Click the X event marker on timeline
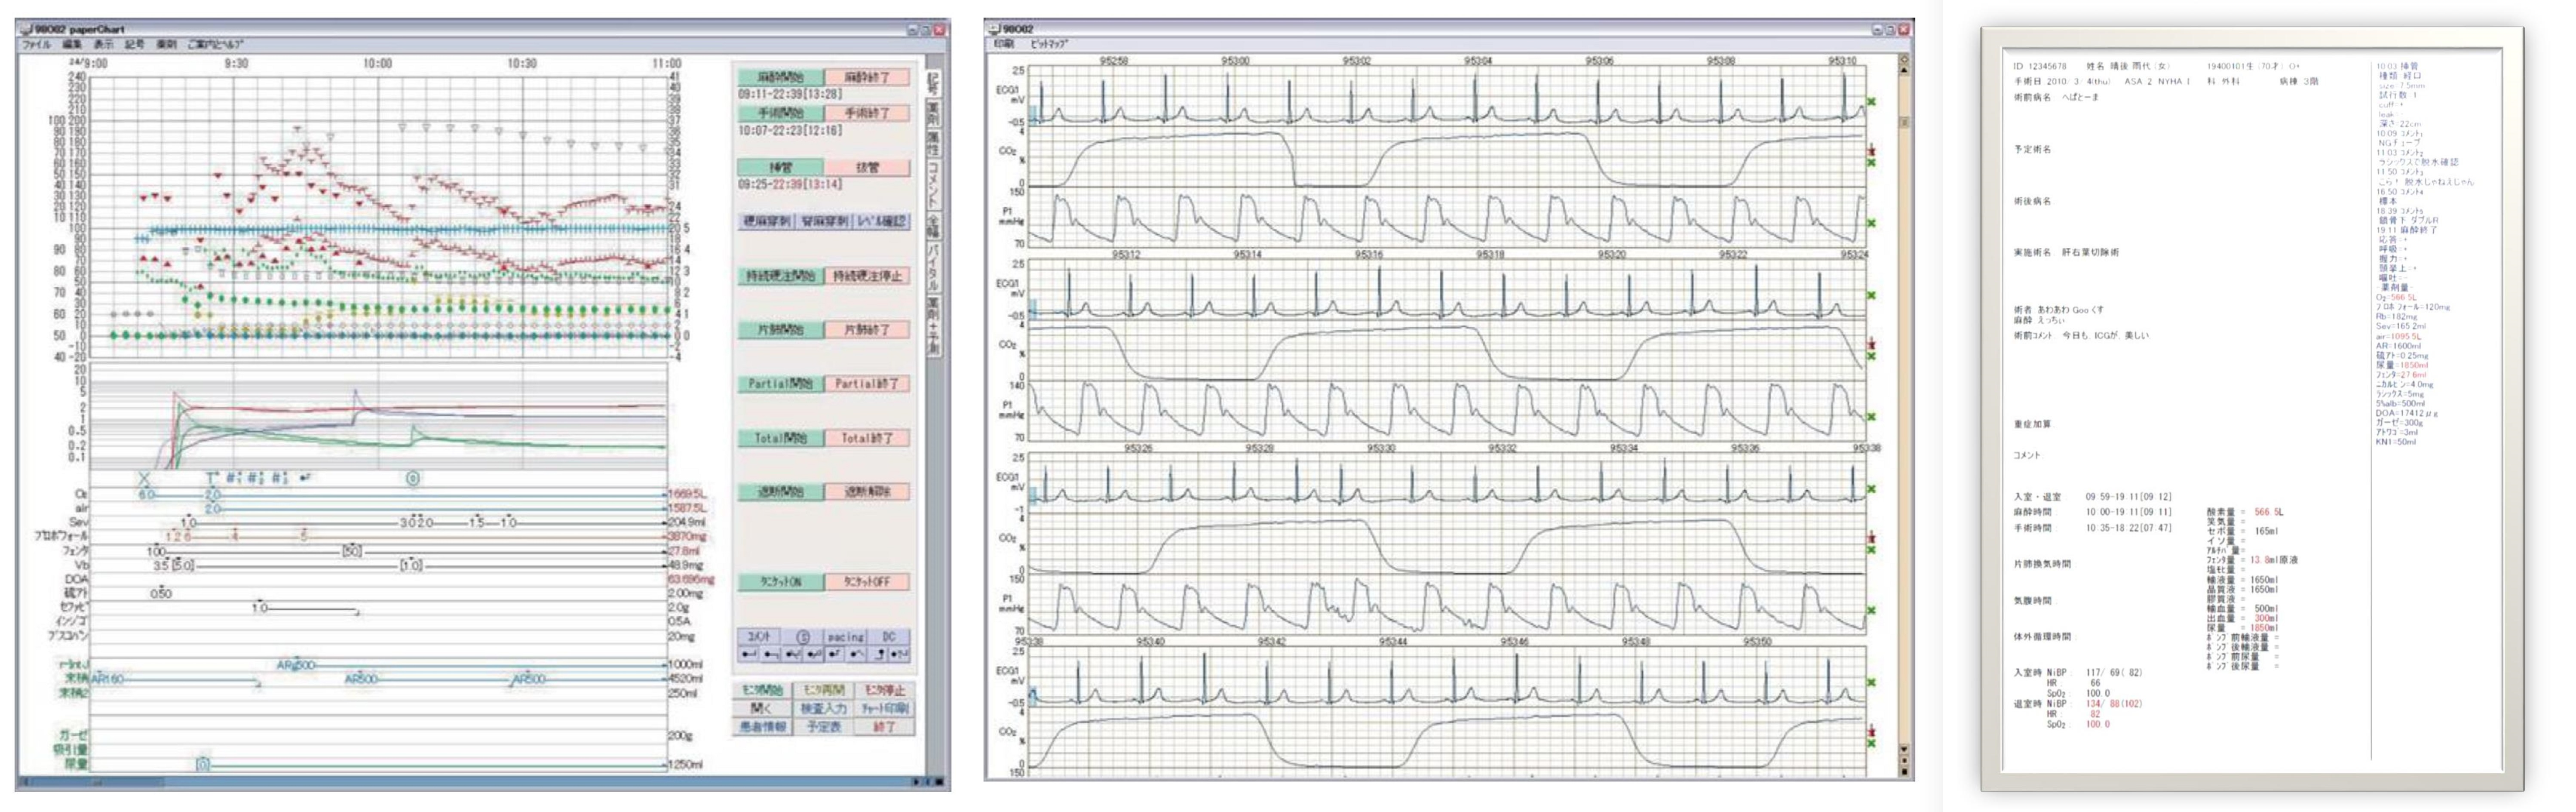2576x812 pixels. [x=144, y=479]
